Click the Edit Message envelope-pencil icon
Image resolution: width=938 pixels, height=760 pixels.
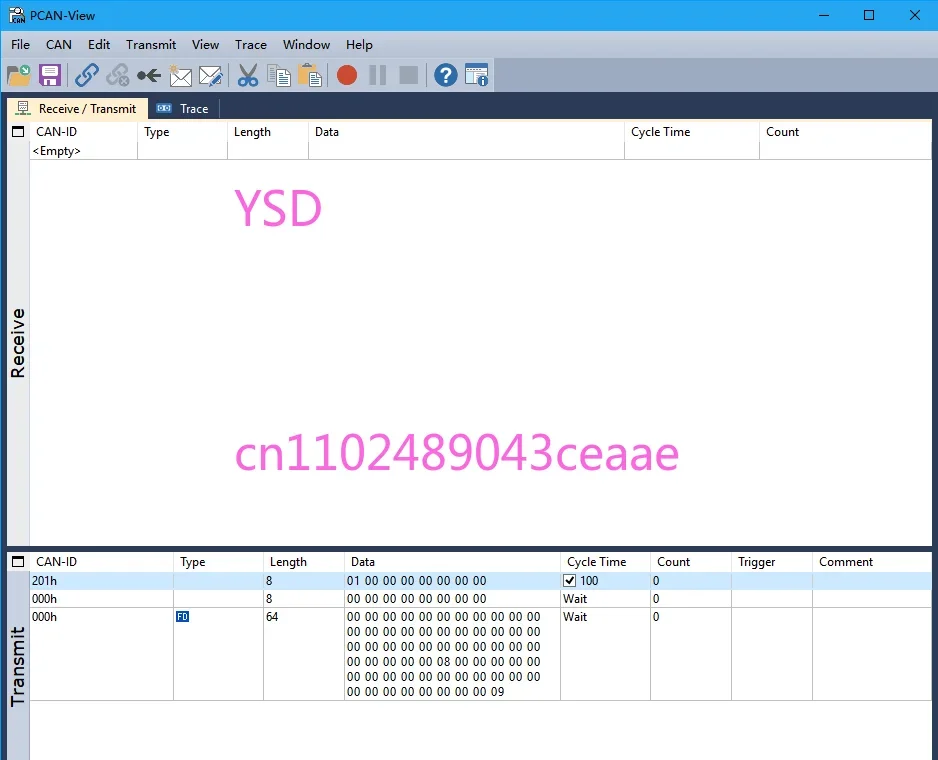211,75
